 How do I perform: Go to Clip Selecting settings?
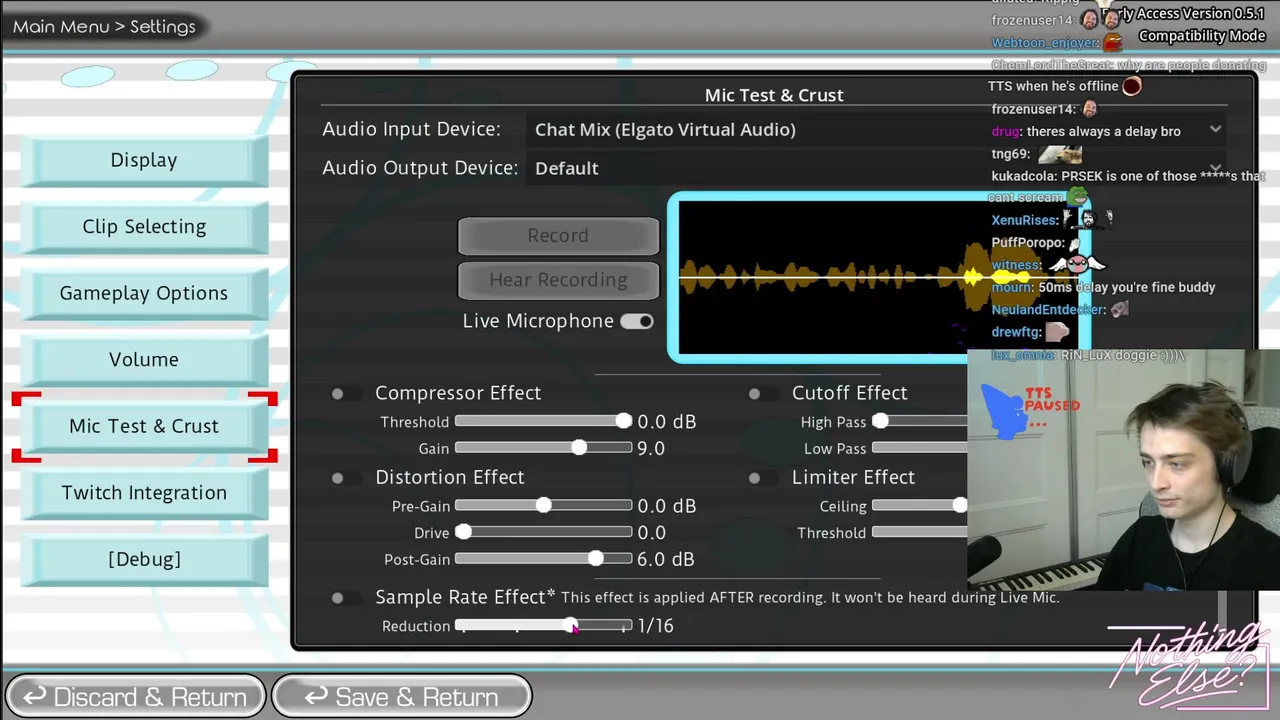click(144, 227)
